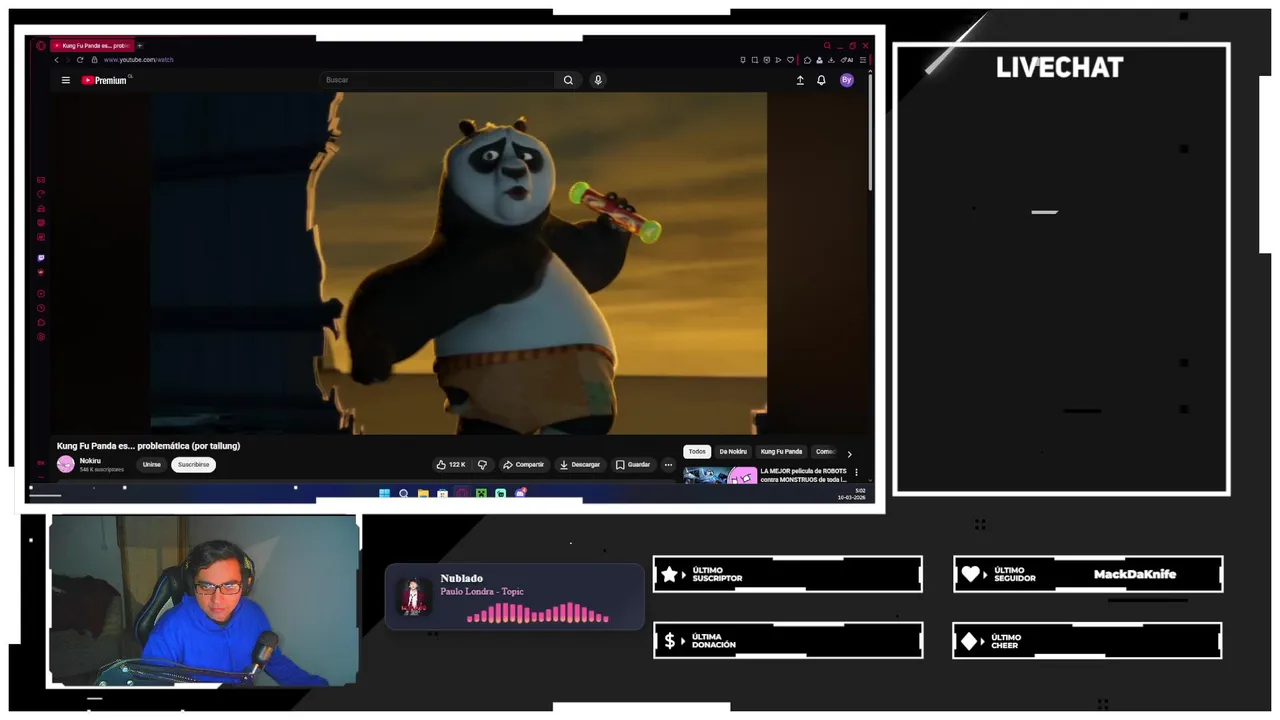Select the Todos filter chip
Viewport: 1280px width, 720px height.
click(x=697, y=452)
